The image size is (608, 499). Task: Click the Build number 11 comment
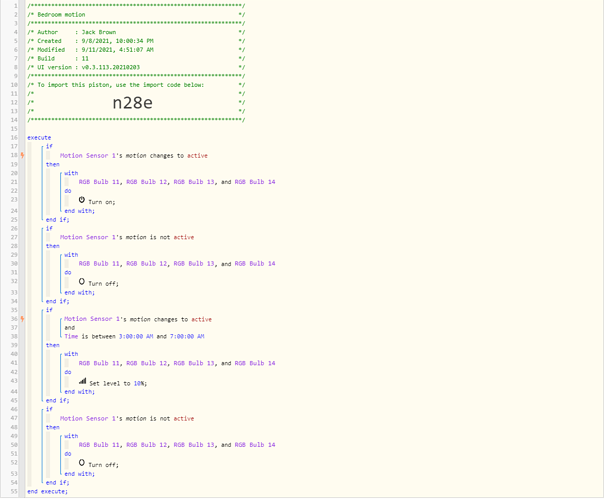click(x=85, y=59)
